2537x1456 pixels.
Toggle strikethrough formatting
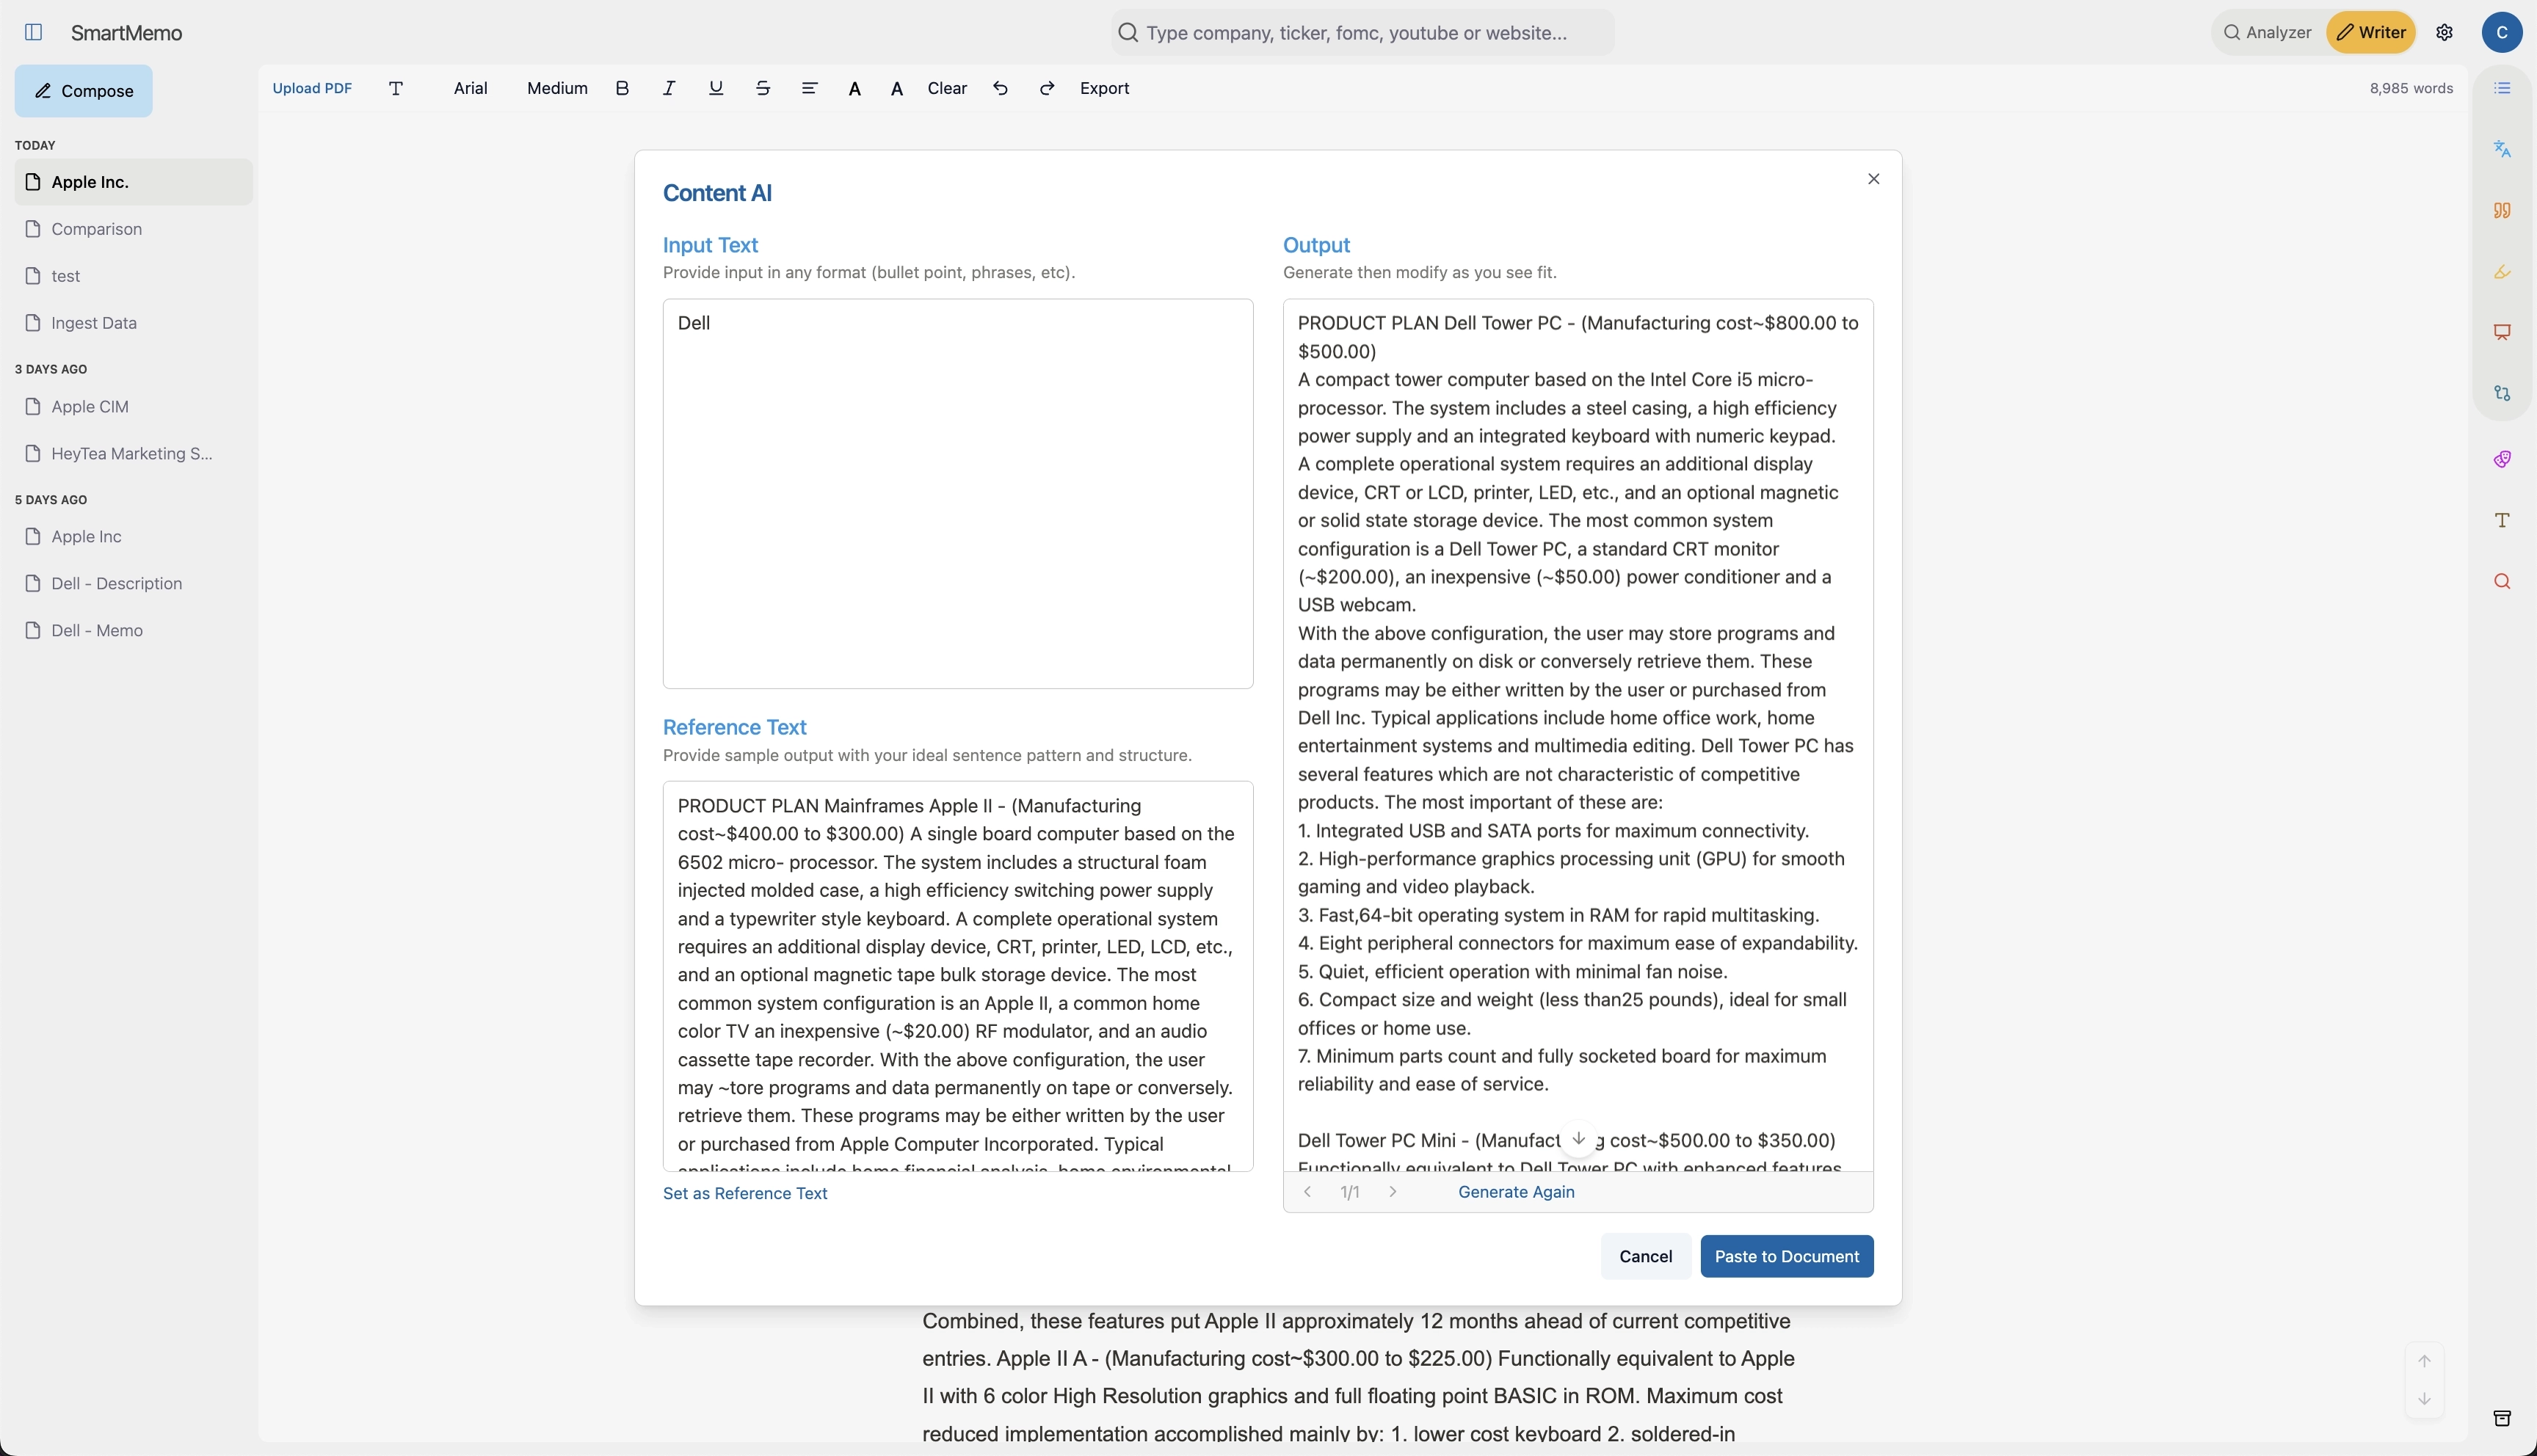point(763,88)
